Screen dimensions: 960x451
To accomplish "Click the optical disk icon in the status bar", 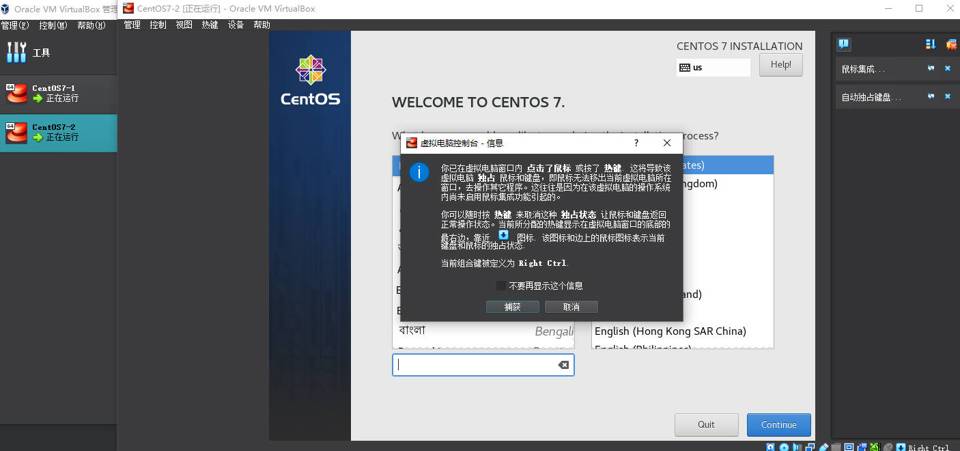I will coord(784,447).
